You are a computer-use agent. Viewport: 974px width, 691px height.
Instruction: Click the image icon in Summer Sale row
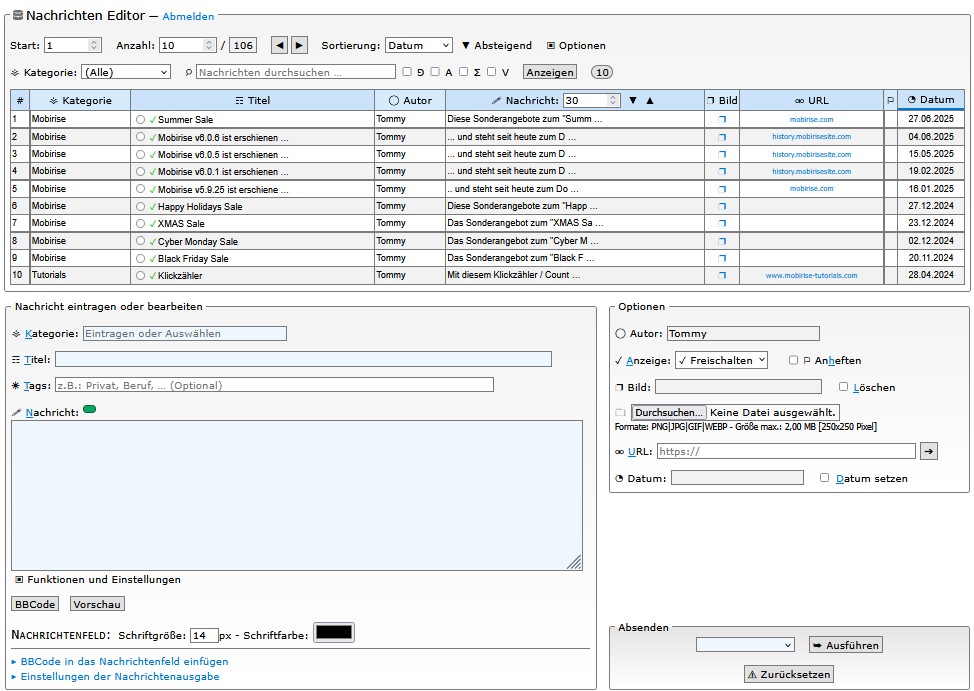coord(722,119)
